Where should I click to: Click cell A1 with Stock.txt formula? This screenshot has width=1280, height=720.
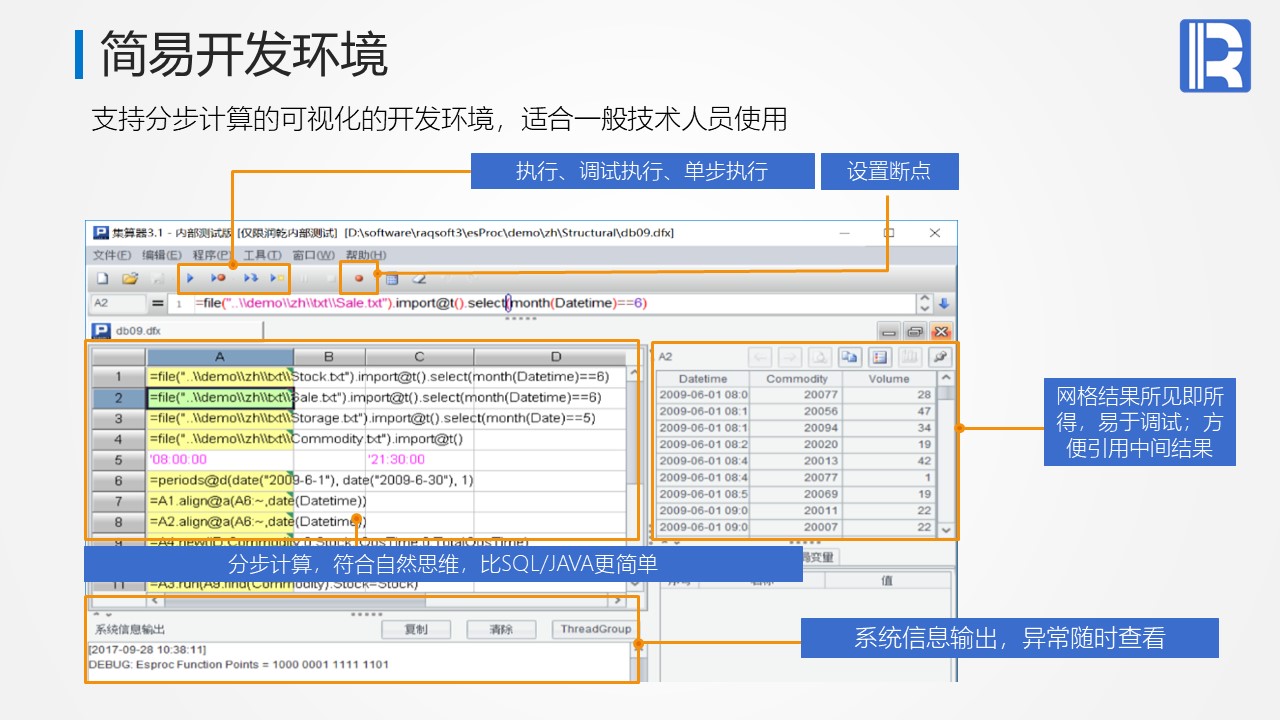220,377
